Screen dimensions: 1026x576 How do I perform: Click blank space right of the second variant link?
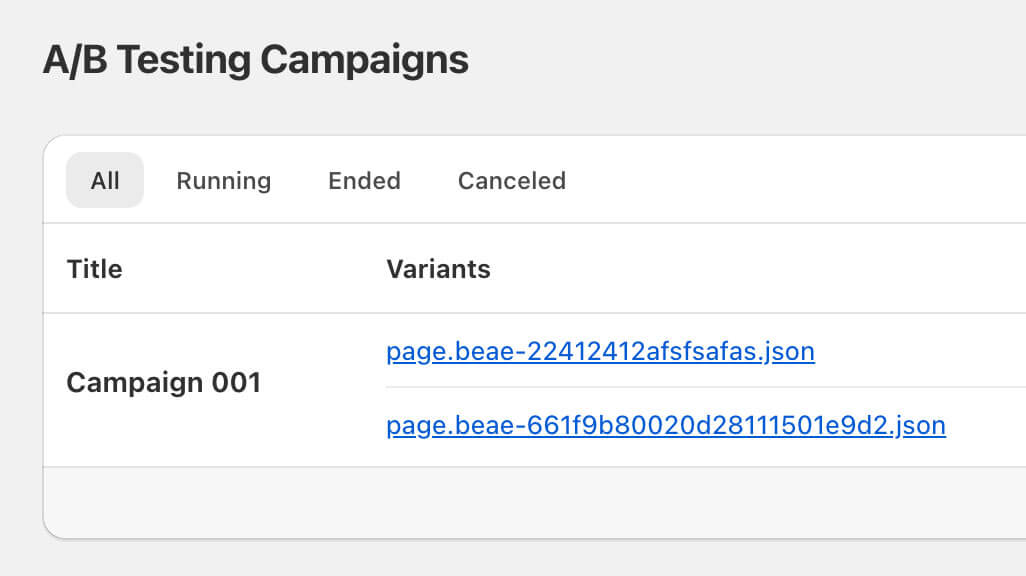pos(988,426)
